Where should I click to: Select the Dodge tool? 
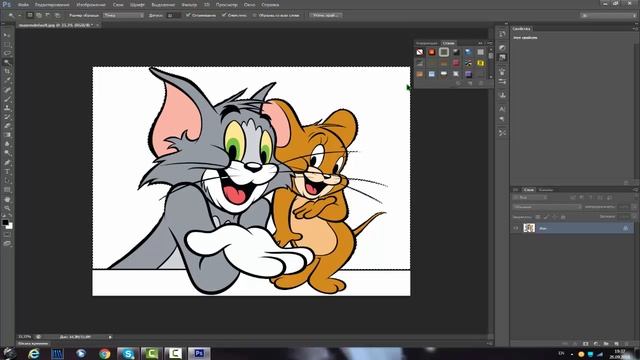(x=7, y=153)
